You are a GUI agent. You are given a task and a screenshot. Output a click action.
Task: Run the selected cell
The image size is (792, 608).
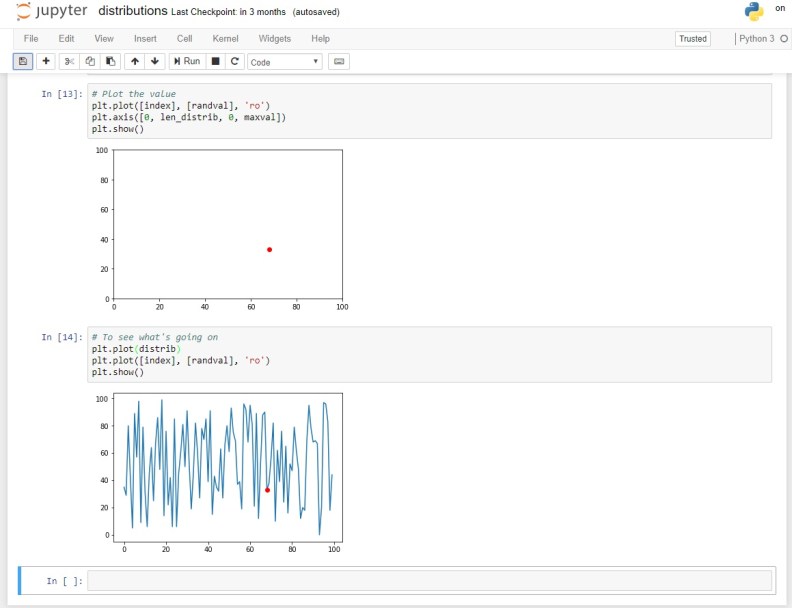click(x=187, y=62)
